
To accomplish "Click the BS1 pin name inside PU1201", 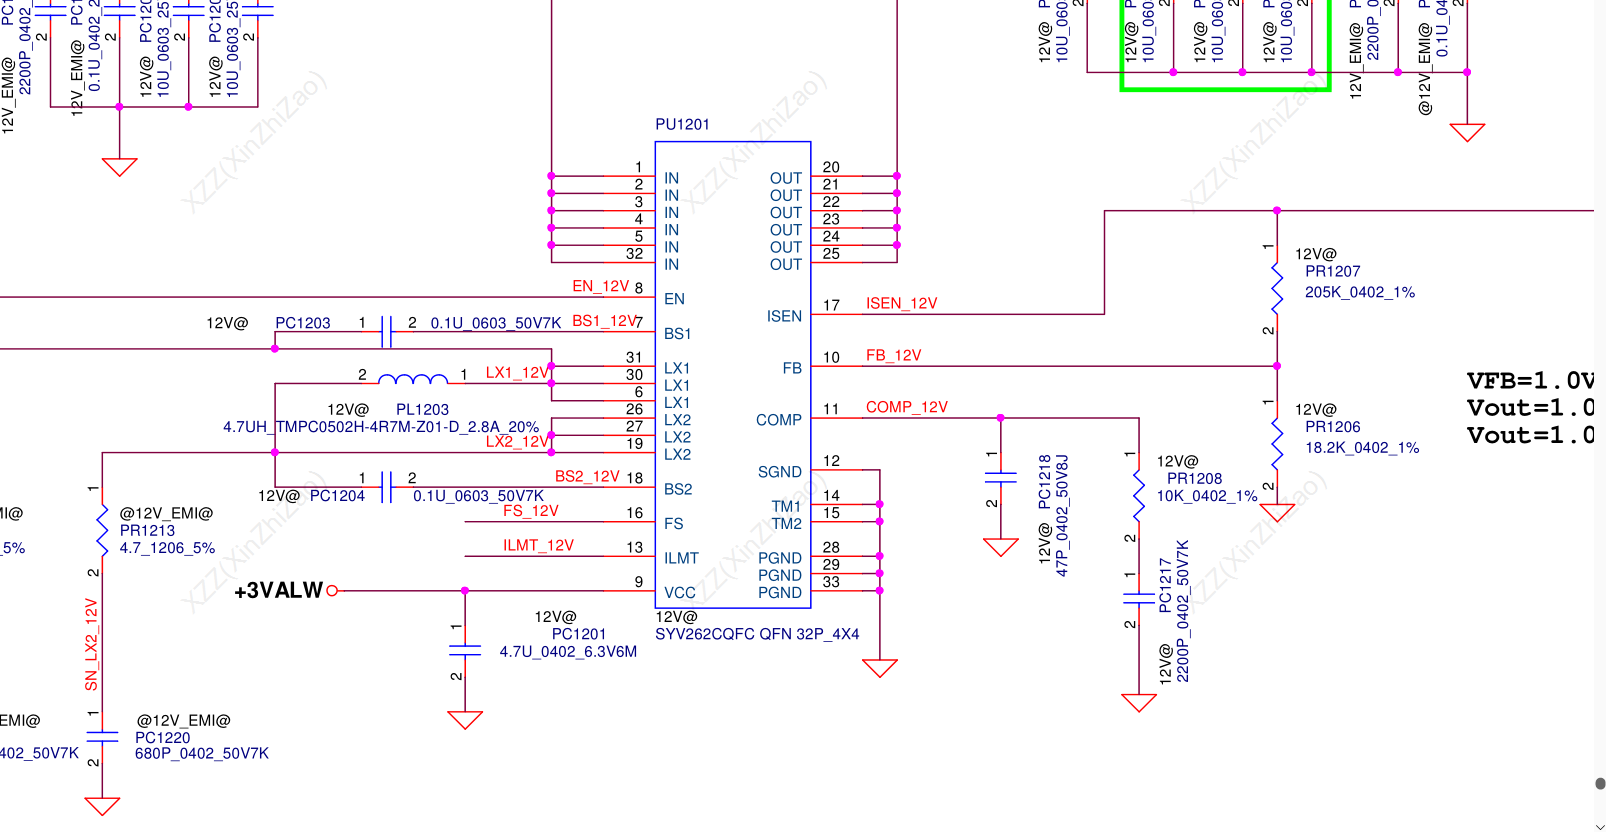I will click(x=677, y=334).
